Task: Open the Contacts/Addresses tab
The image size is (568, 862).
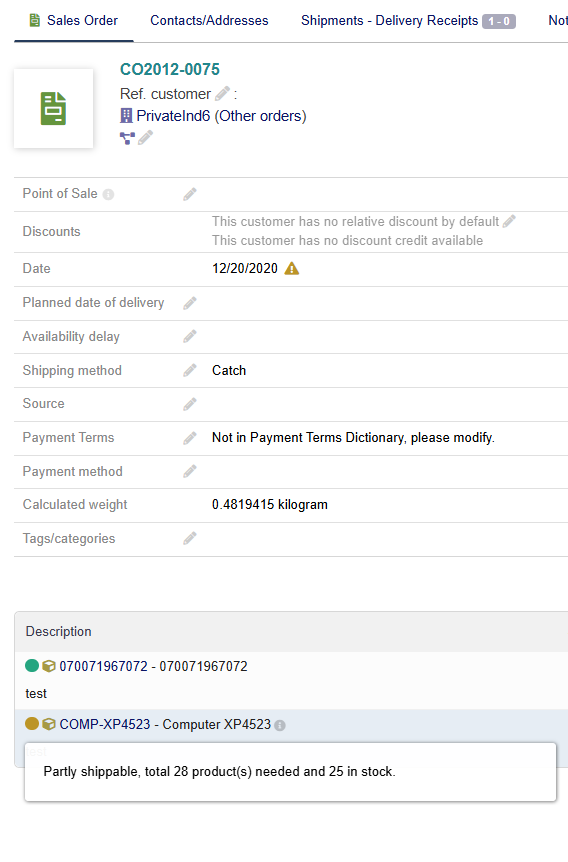Action: pyautogui.click(x=209, y=20)
